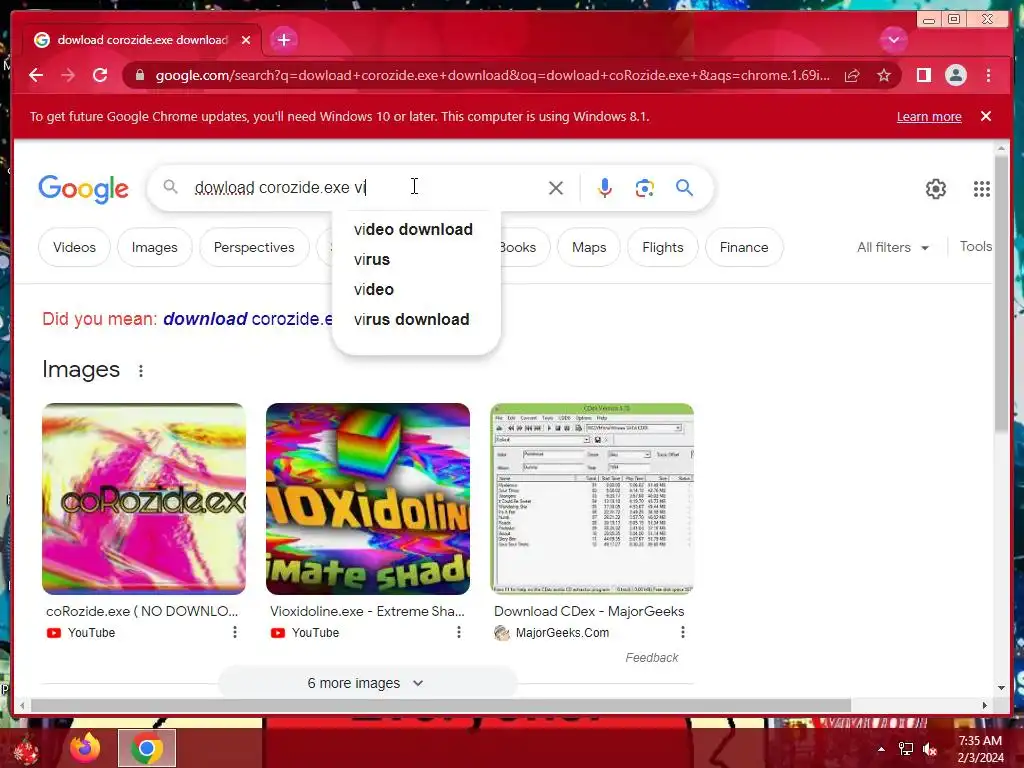This screenshot has height=768, width=1024.
Task: Open the Google apps grid
Action: coord(982,189)
